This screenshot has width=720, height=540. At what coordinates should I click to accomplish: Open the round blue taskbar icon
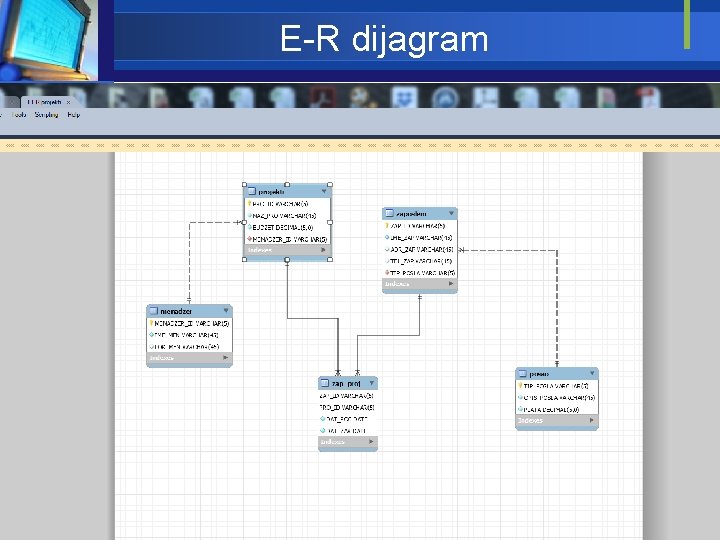point(444,98)
